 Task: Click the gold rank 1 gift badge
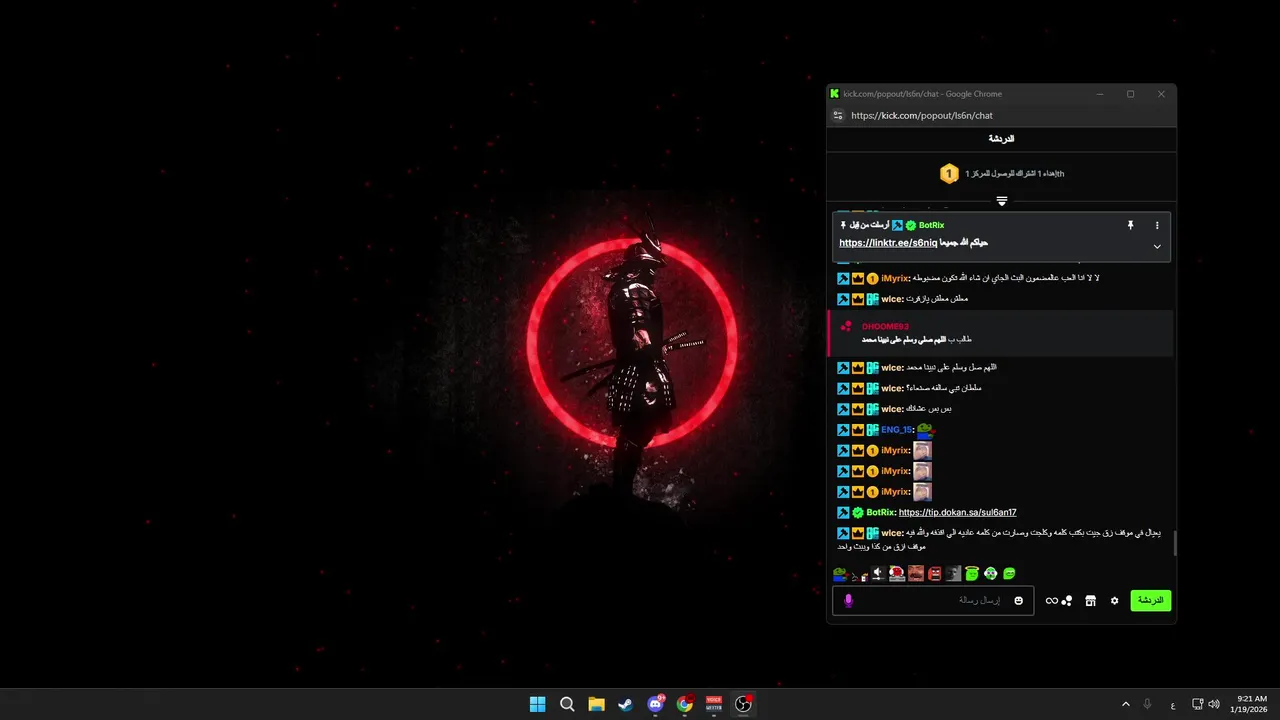coord(949,174)
